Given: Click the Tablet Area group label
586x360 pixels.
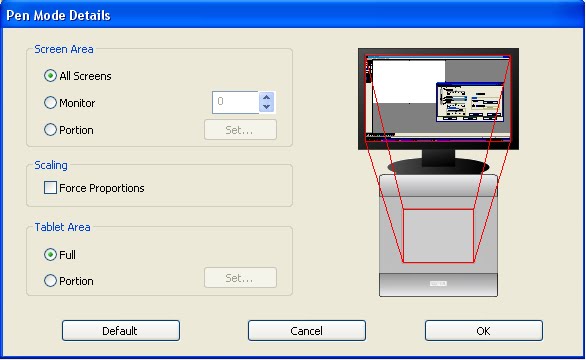Looking at the screenshot, I should (62, 227).
